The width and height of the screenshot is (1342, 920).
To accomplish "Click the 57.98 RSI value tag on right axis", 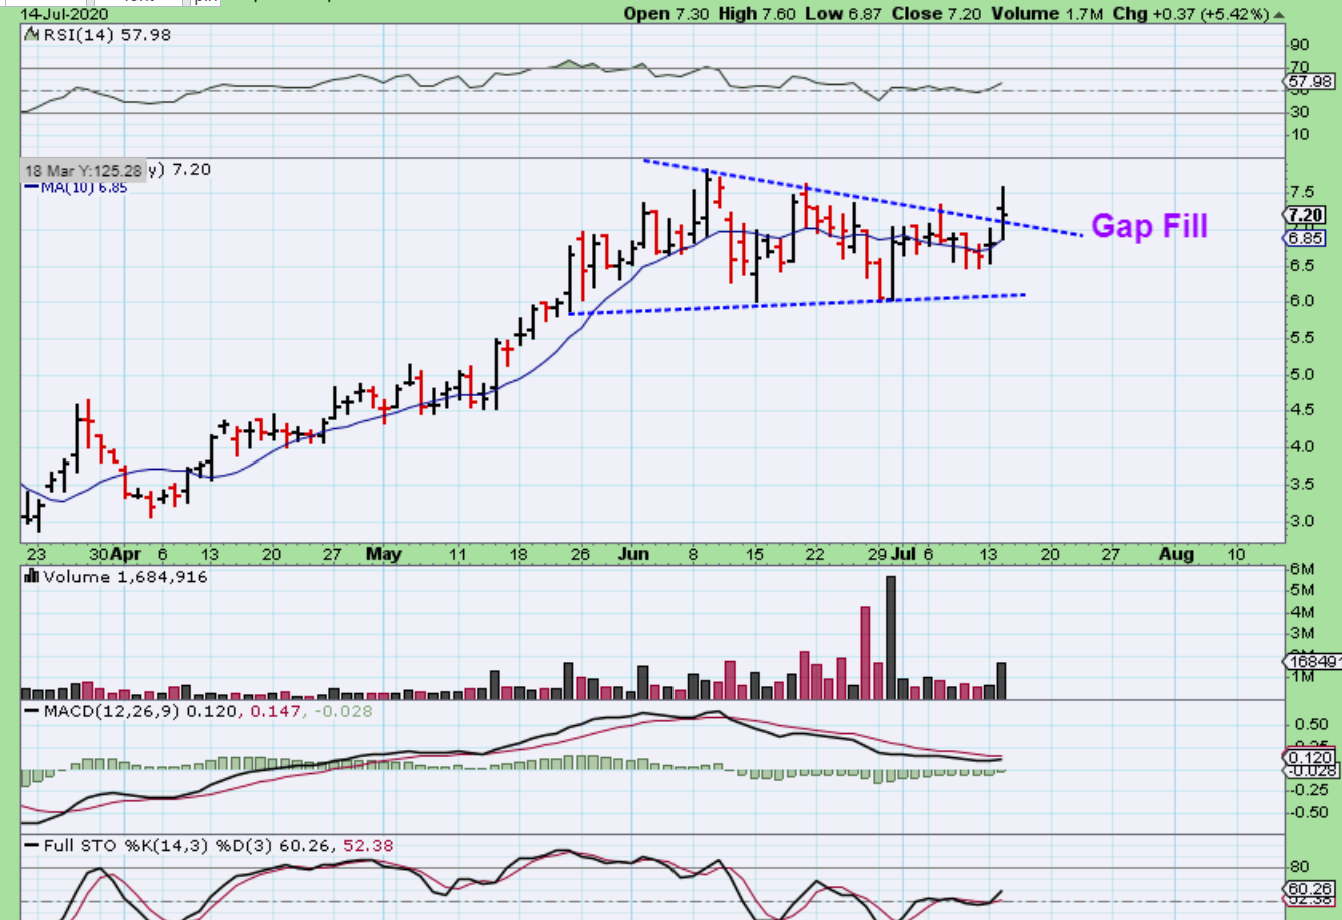I will (1308, 81).
